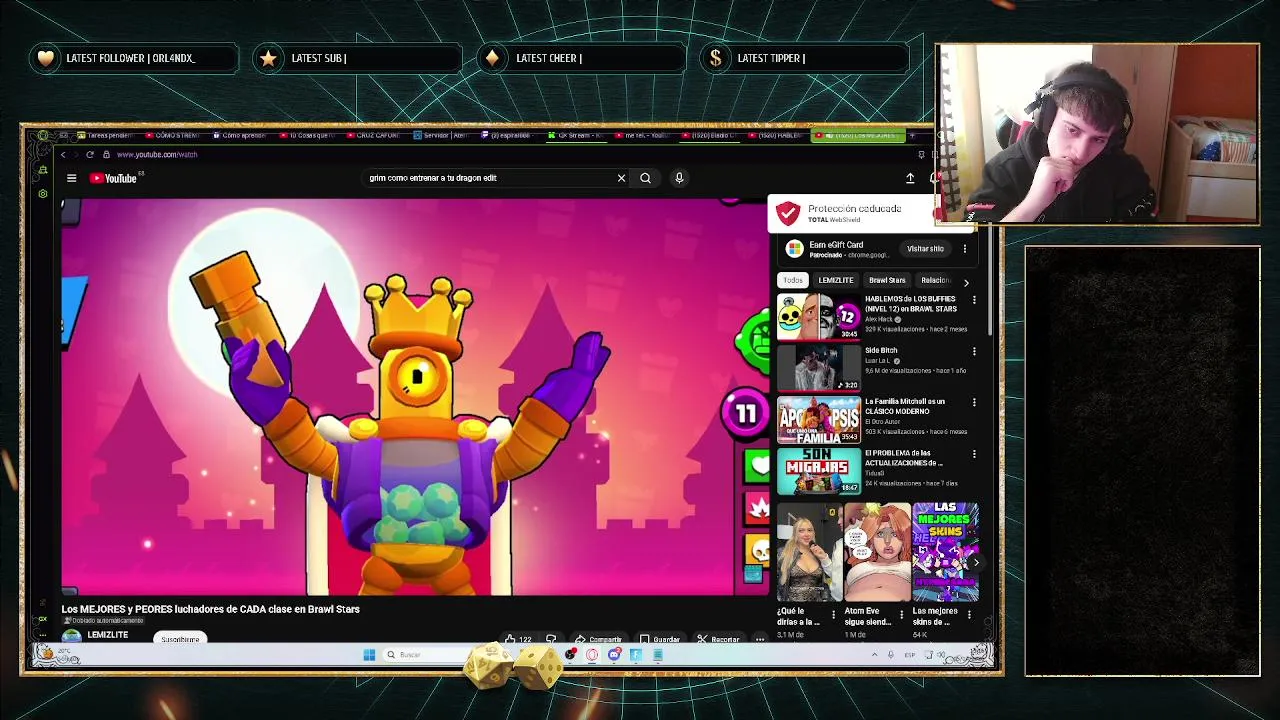This screenshot has height=720, width=1280.
Task: Select the www.youtube.com/watch address bar
Action: (157, 155)
